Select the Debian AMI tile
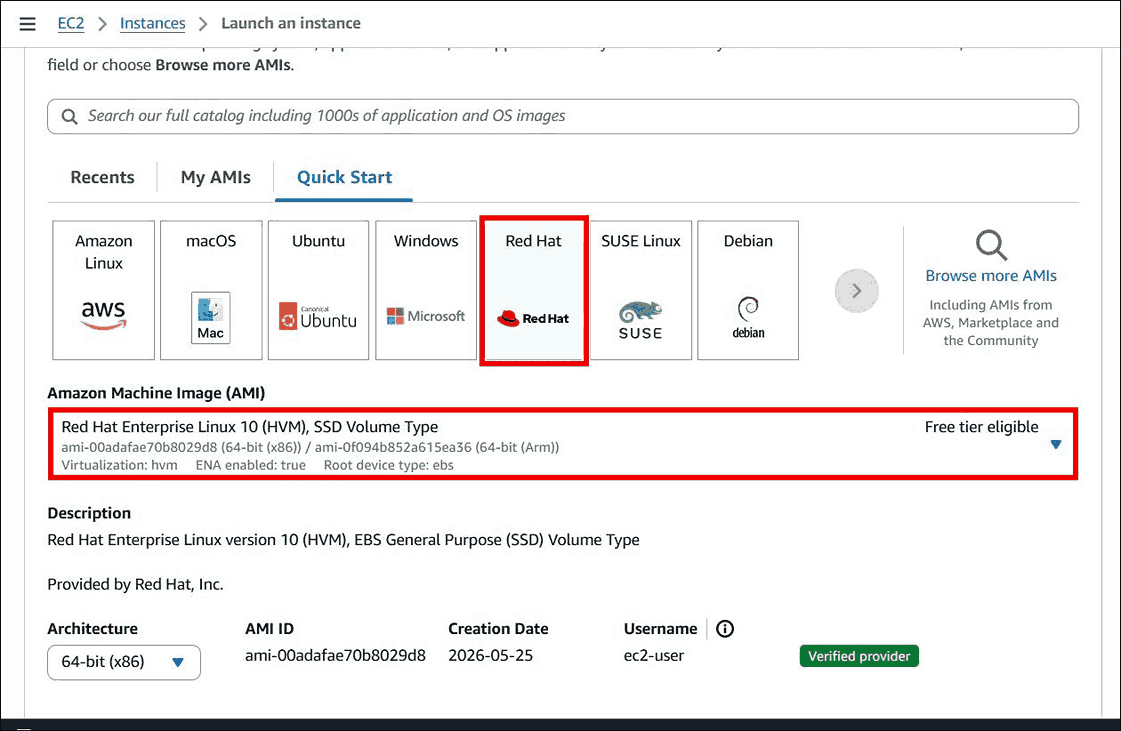The width and height of the screenshot is (1121, 731). point(748,290)
